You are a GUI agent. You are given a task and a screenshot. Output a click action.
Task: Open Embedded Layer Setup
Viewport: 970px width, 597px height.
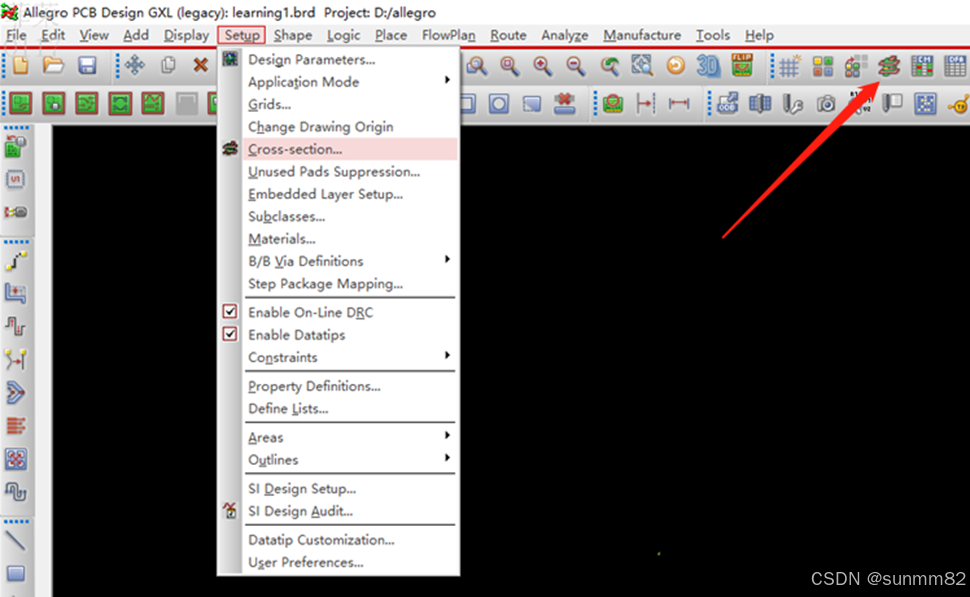point(350,194)
